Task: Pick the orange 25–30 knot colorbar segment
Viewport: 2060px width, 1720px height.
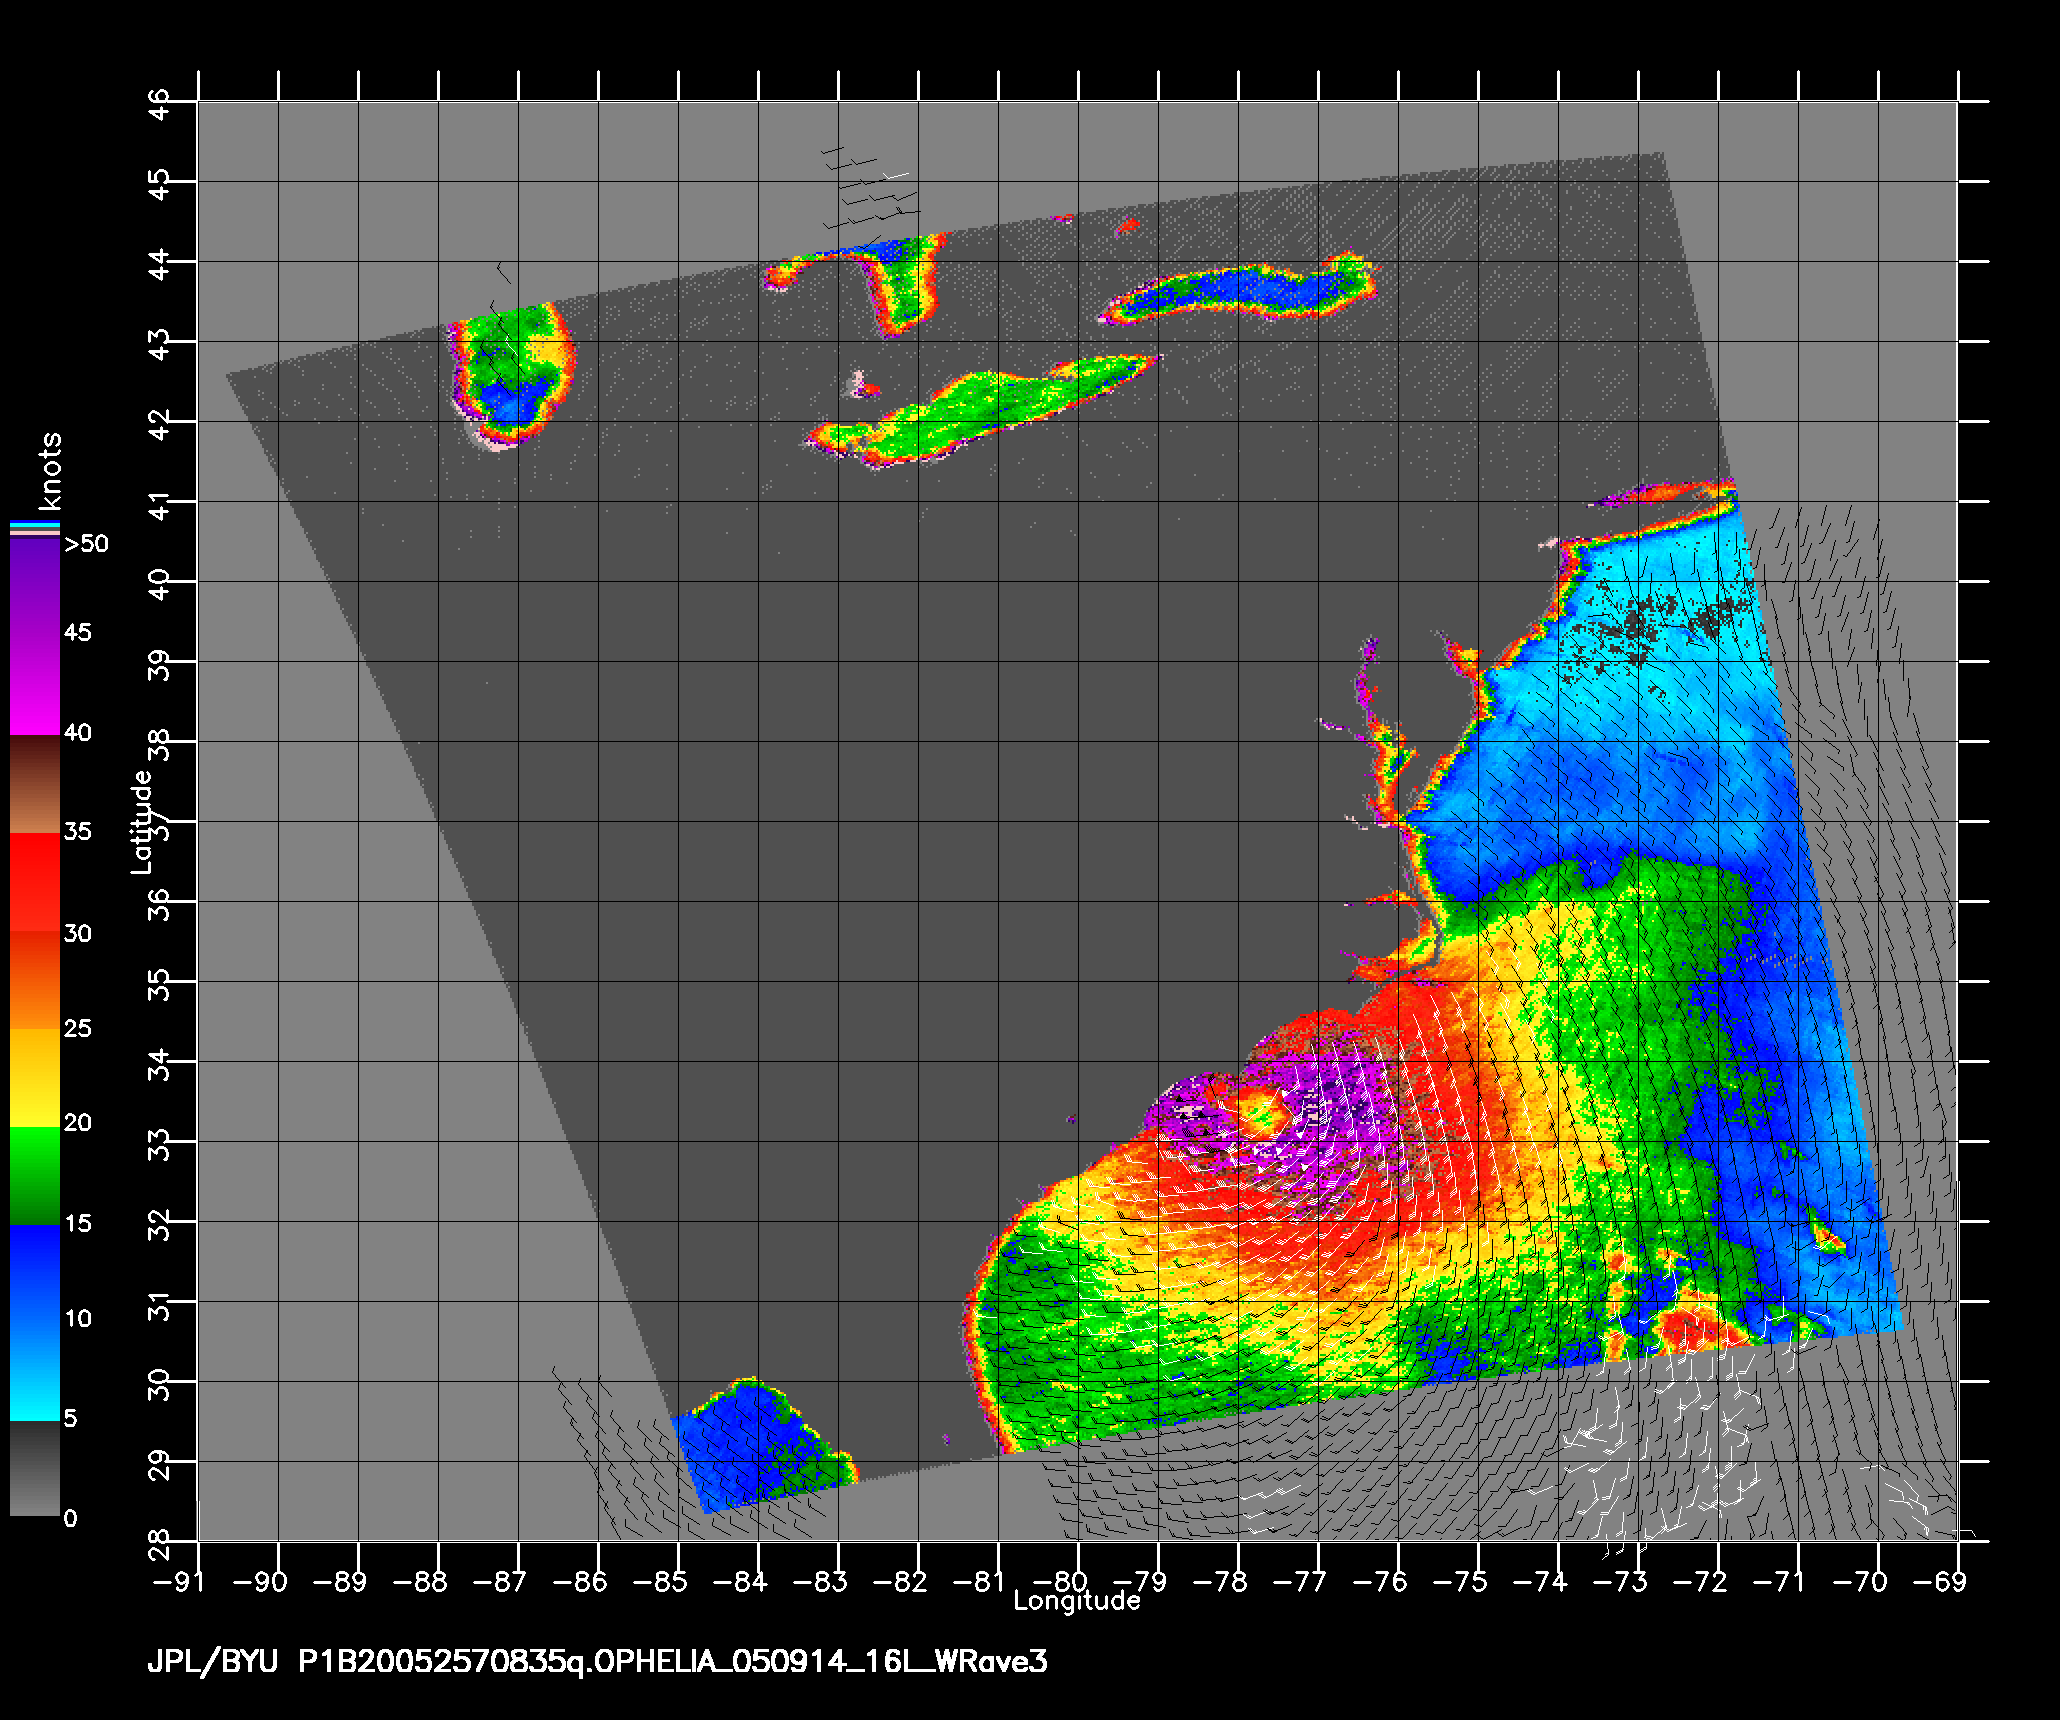Action: (35, 981)
